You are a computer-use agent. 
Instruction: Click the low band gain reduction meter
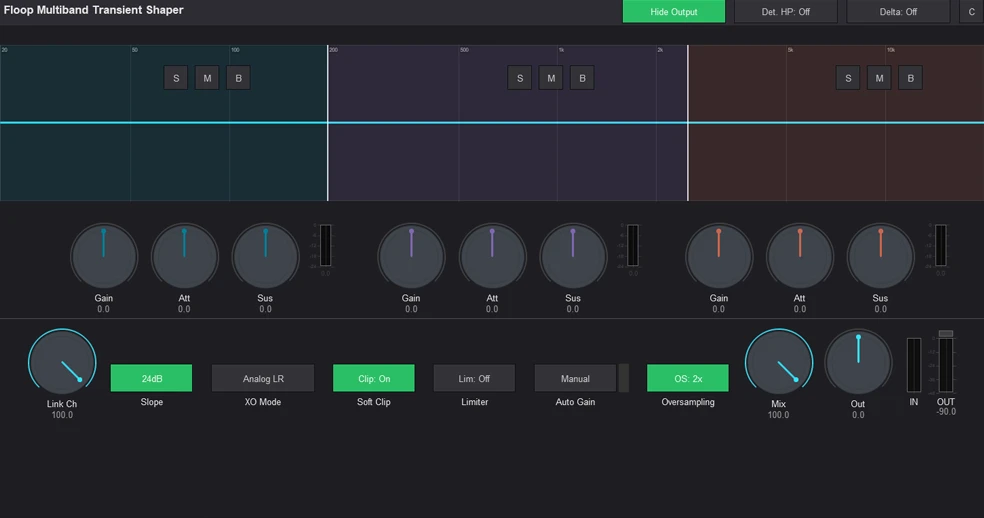pos(325,245)
